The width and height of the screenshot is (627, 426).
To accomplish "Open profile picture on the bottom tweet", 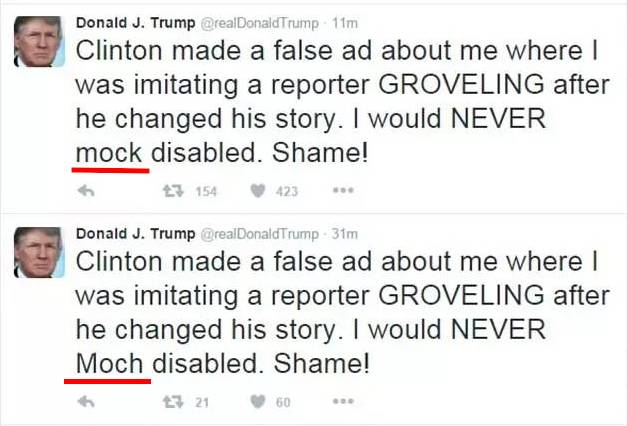I will (x=39, y=252).
